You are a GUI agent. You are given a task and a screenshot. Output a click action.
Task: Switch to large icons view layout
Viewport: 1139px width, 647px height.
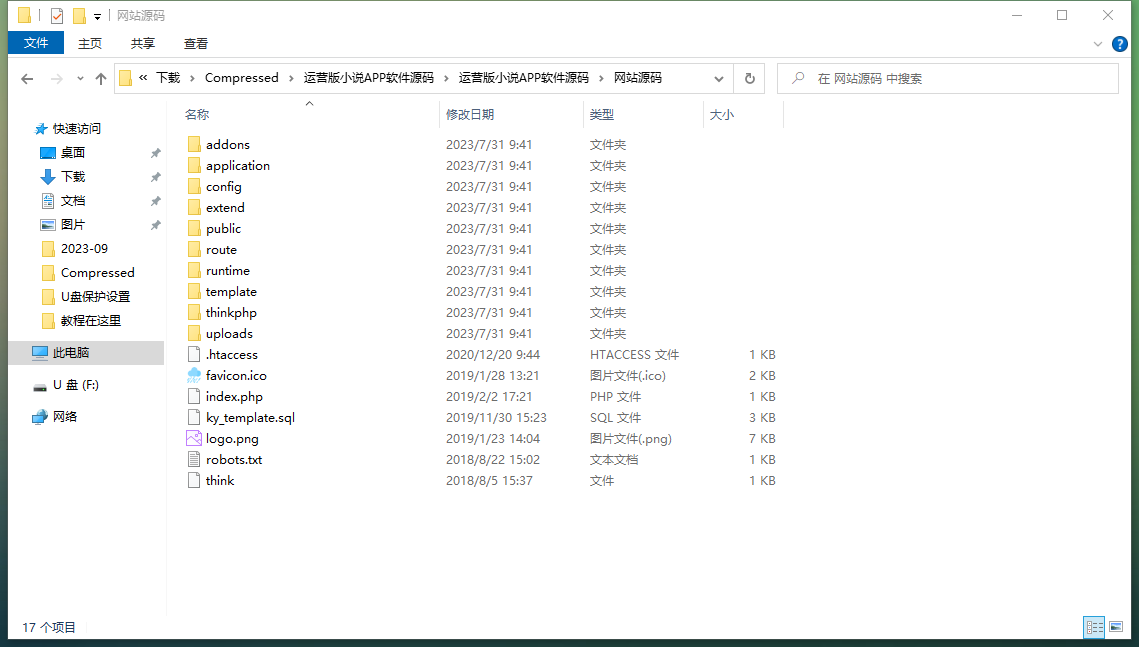click(x=1116, y=627)
